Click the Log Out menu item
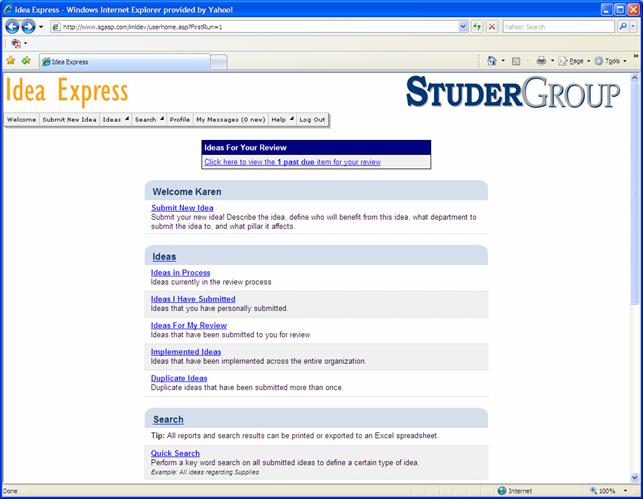 (x=312, y=119)
